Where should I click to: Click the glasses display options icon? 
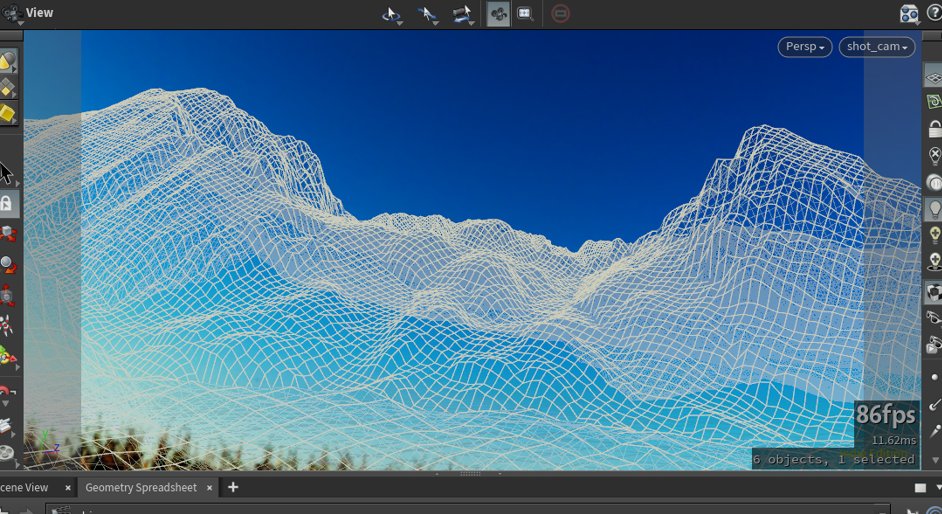coord(934,318)
